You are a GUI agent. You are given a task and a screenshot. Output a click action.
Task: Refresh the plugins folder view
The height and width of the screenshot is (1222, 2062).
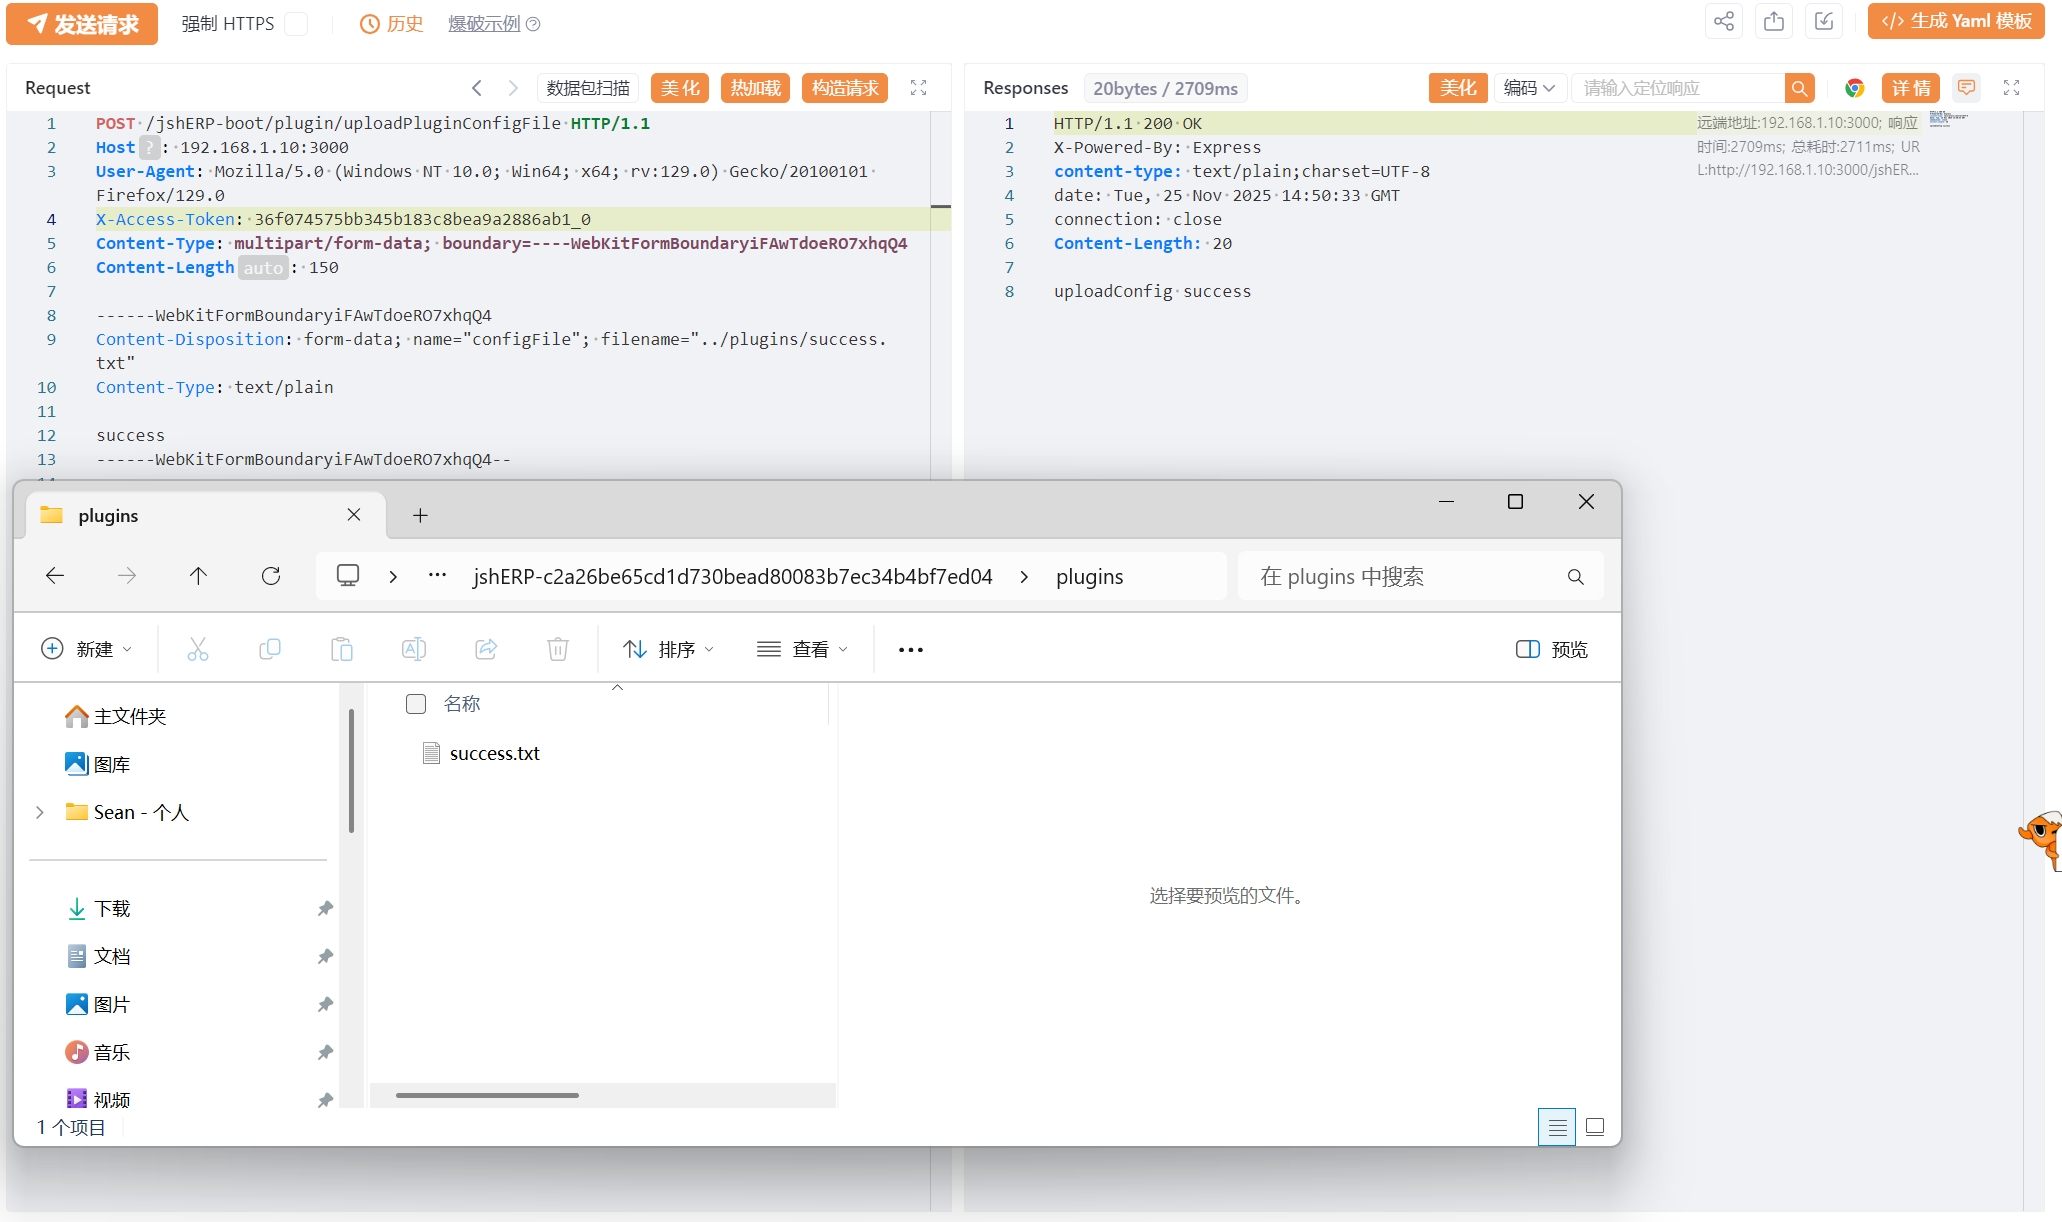[271, 576]
